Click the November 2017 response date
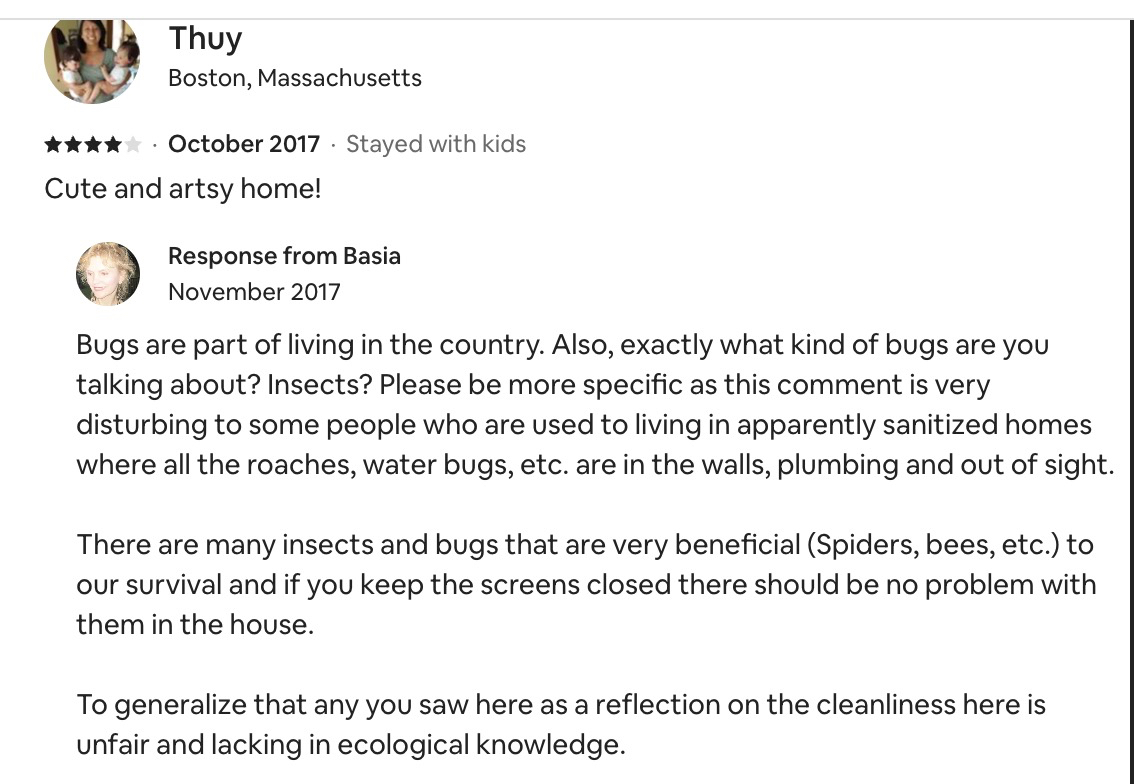The image size is (1134, 784). pyautogui.click(x=254, y=292)
